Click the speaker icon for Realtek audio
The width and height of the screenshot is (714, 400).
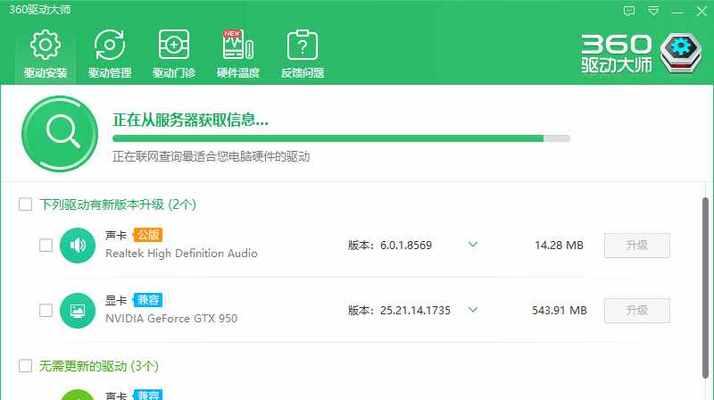77,246
